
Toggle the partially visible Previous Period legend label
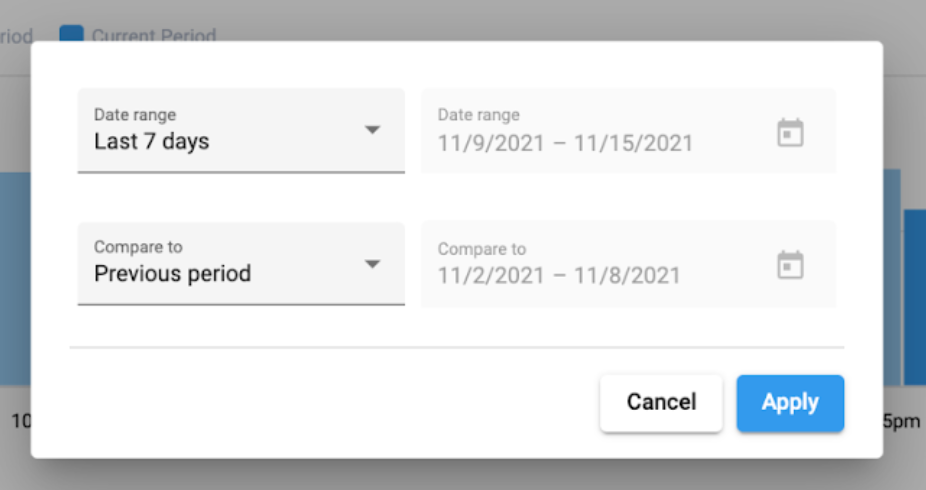(x=16, y=35)
